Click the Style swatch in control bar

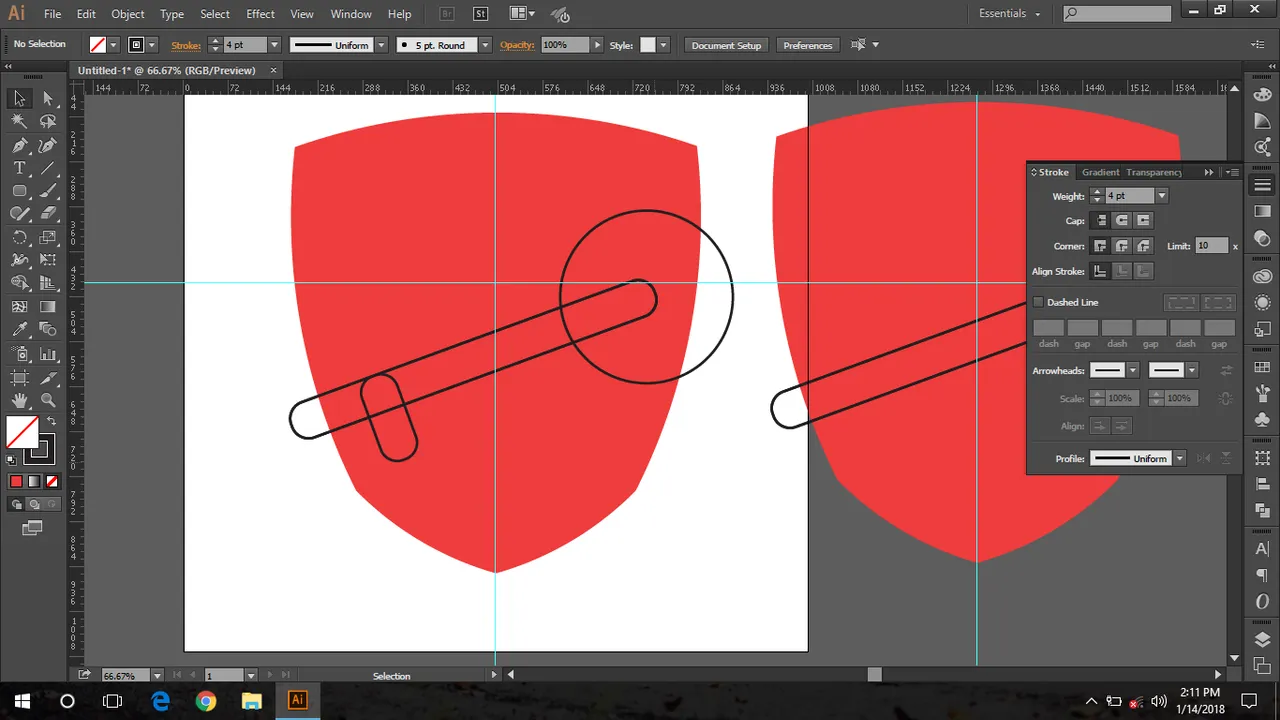[647, 45]
